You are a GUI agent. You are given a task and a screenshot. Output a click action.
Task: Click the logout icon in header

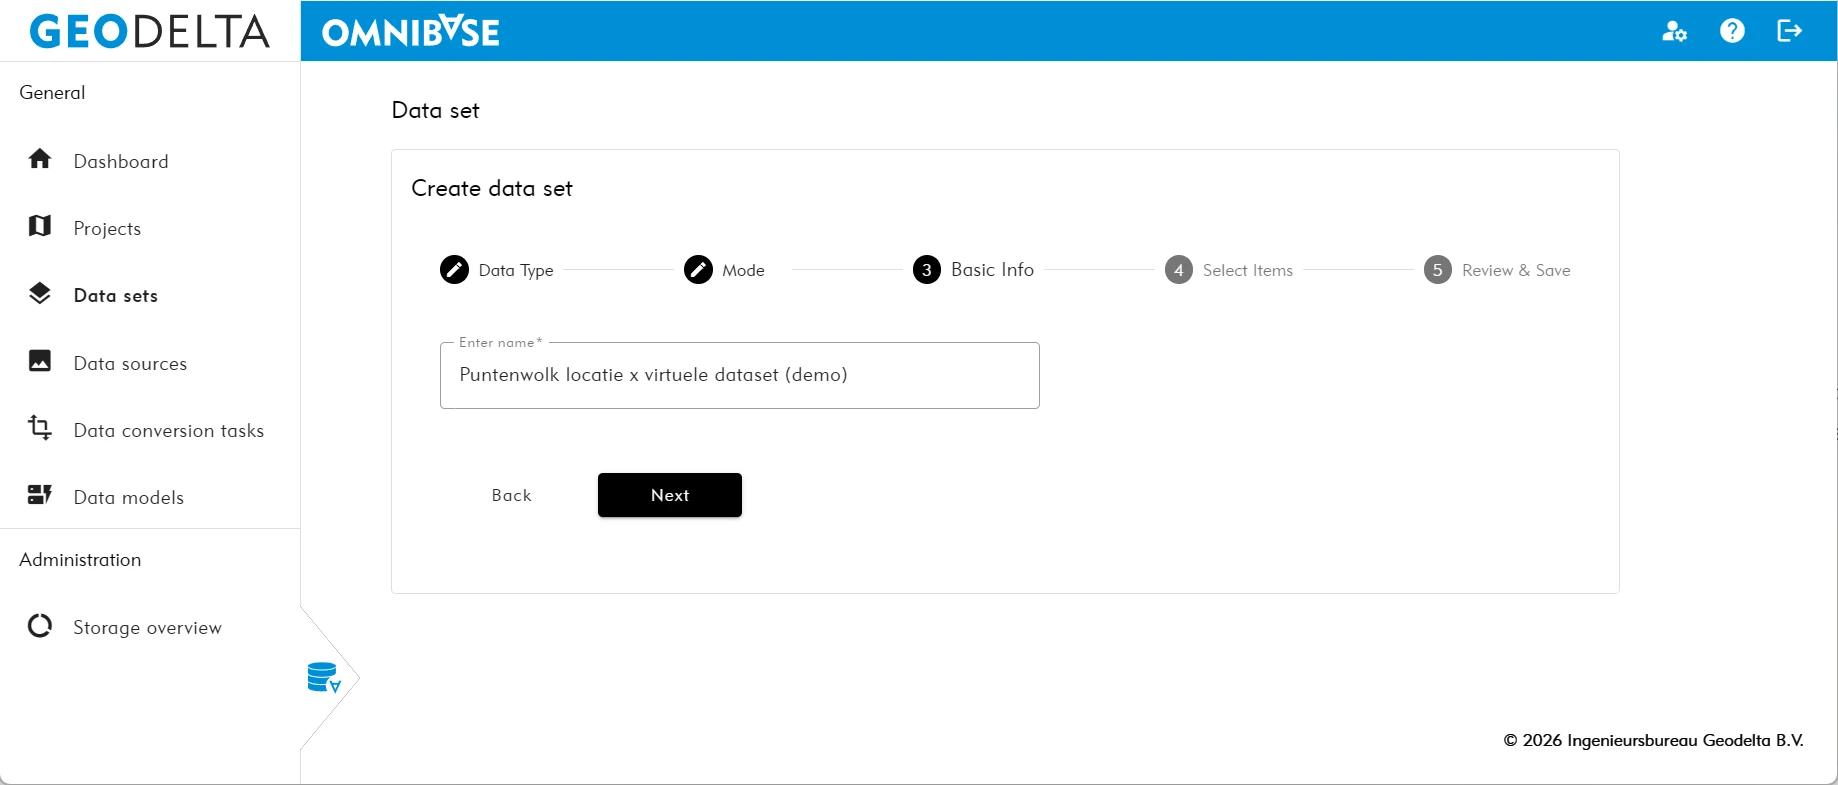tap(1789, 31)
